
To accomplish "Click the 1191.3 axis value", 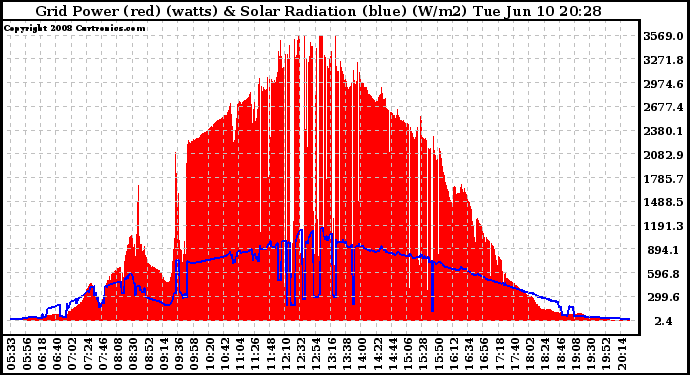I will click(x=663, y=226).
